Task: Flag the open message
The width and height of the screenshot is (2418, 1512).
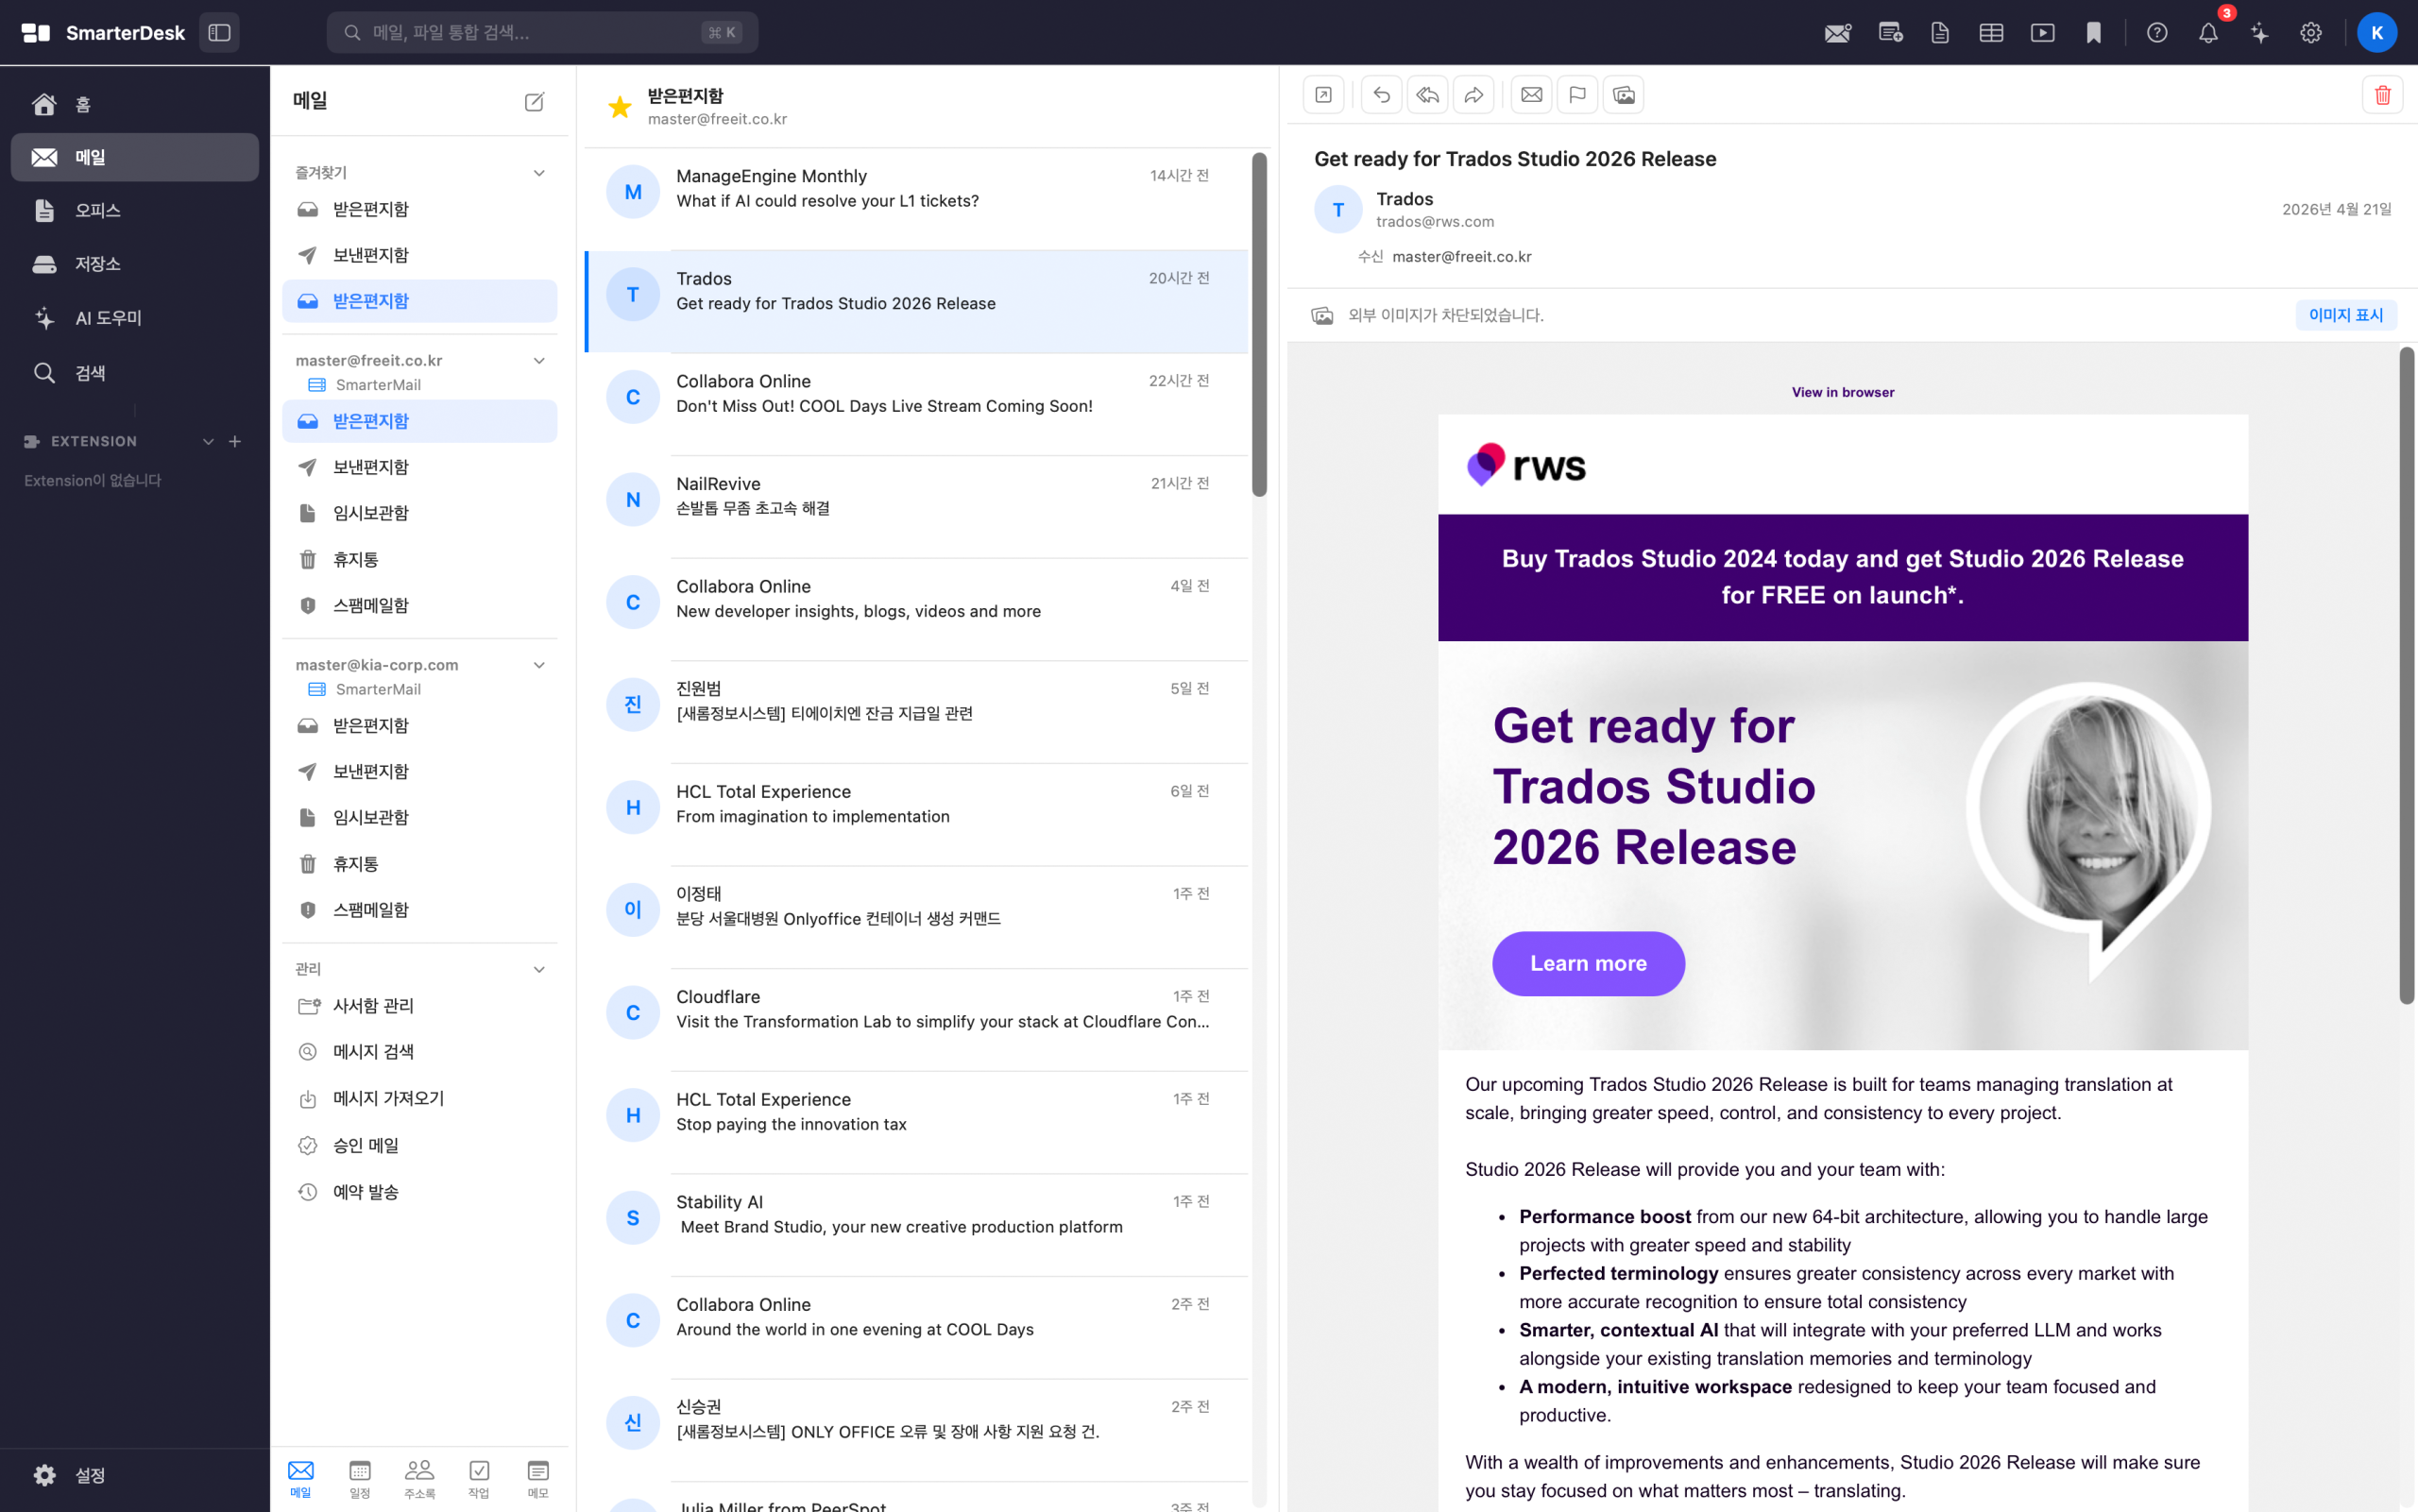Action: [1577, 95]
